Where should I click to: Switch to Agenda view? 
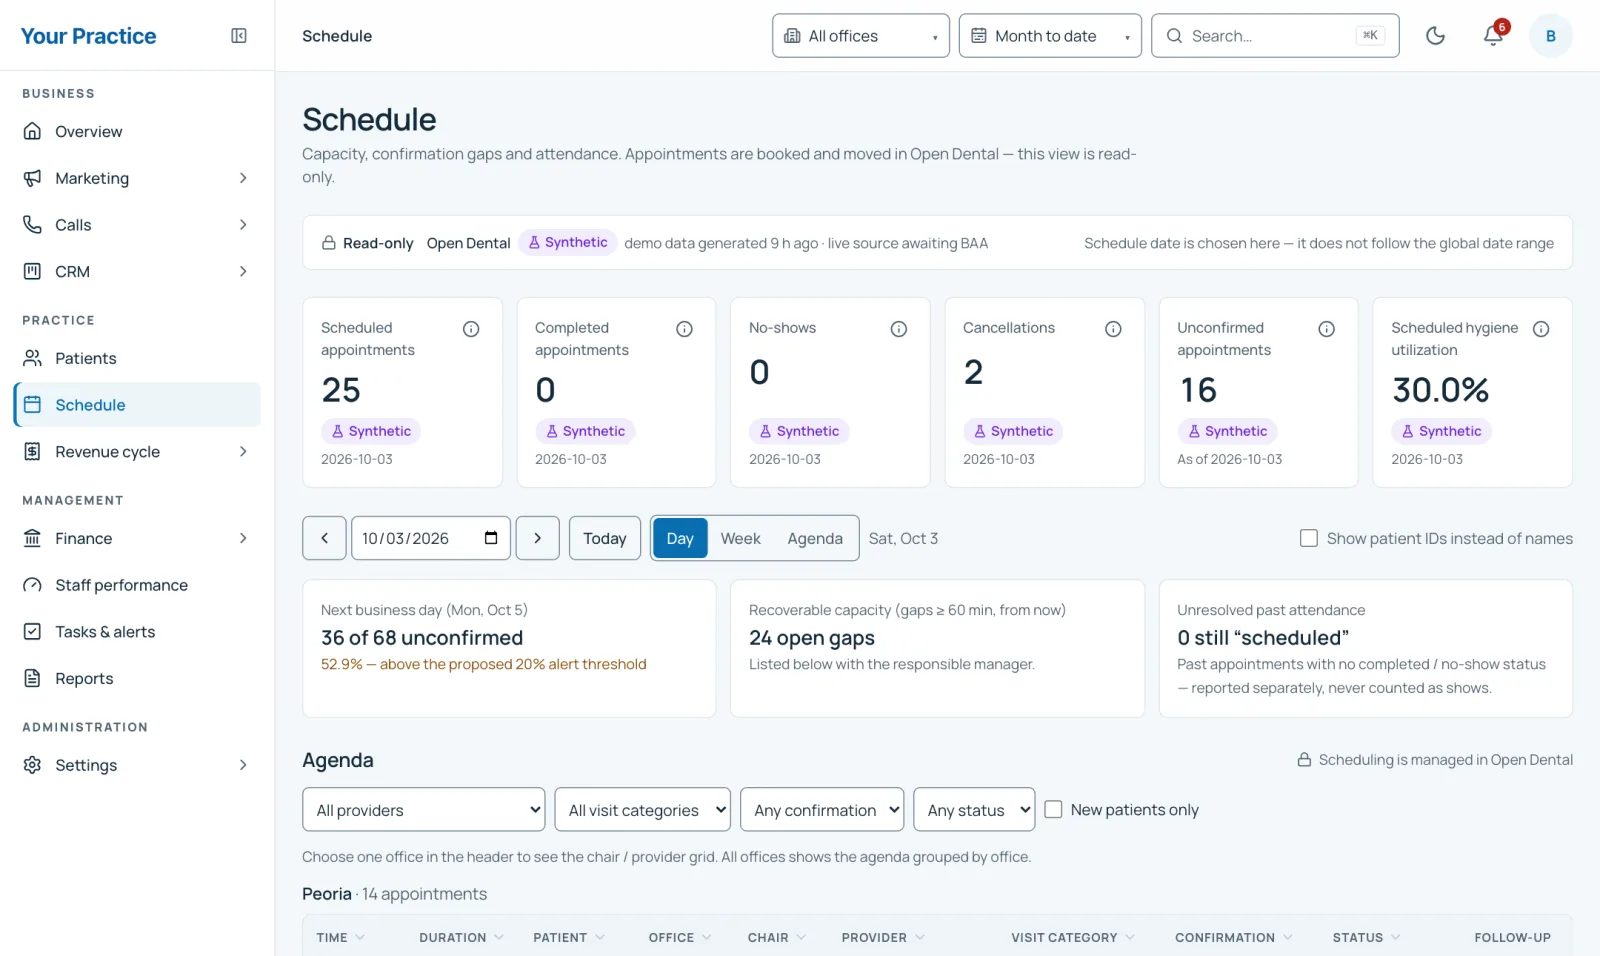(815, 538)
